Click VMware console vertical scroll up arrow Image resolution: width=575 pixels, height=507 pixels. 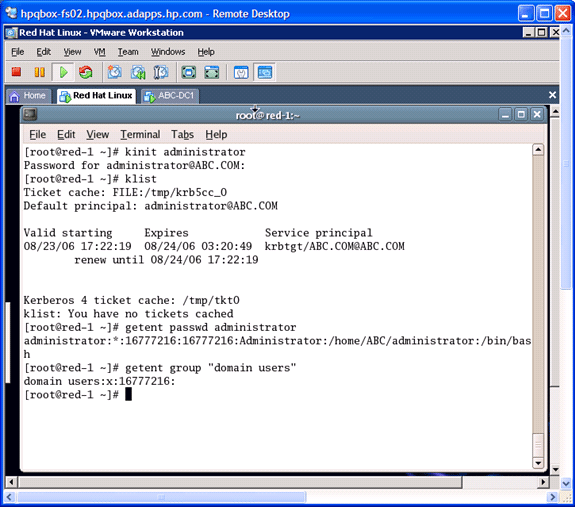pyautogui.click(x=555, y=111)
